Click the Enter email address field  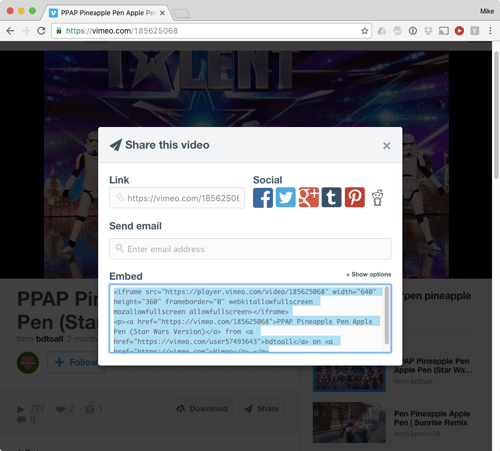(250, 249)
